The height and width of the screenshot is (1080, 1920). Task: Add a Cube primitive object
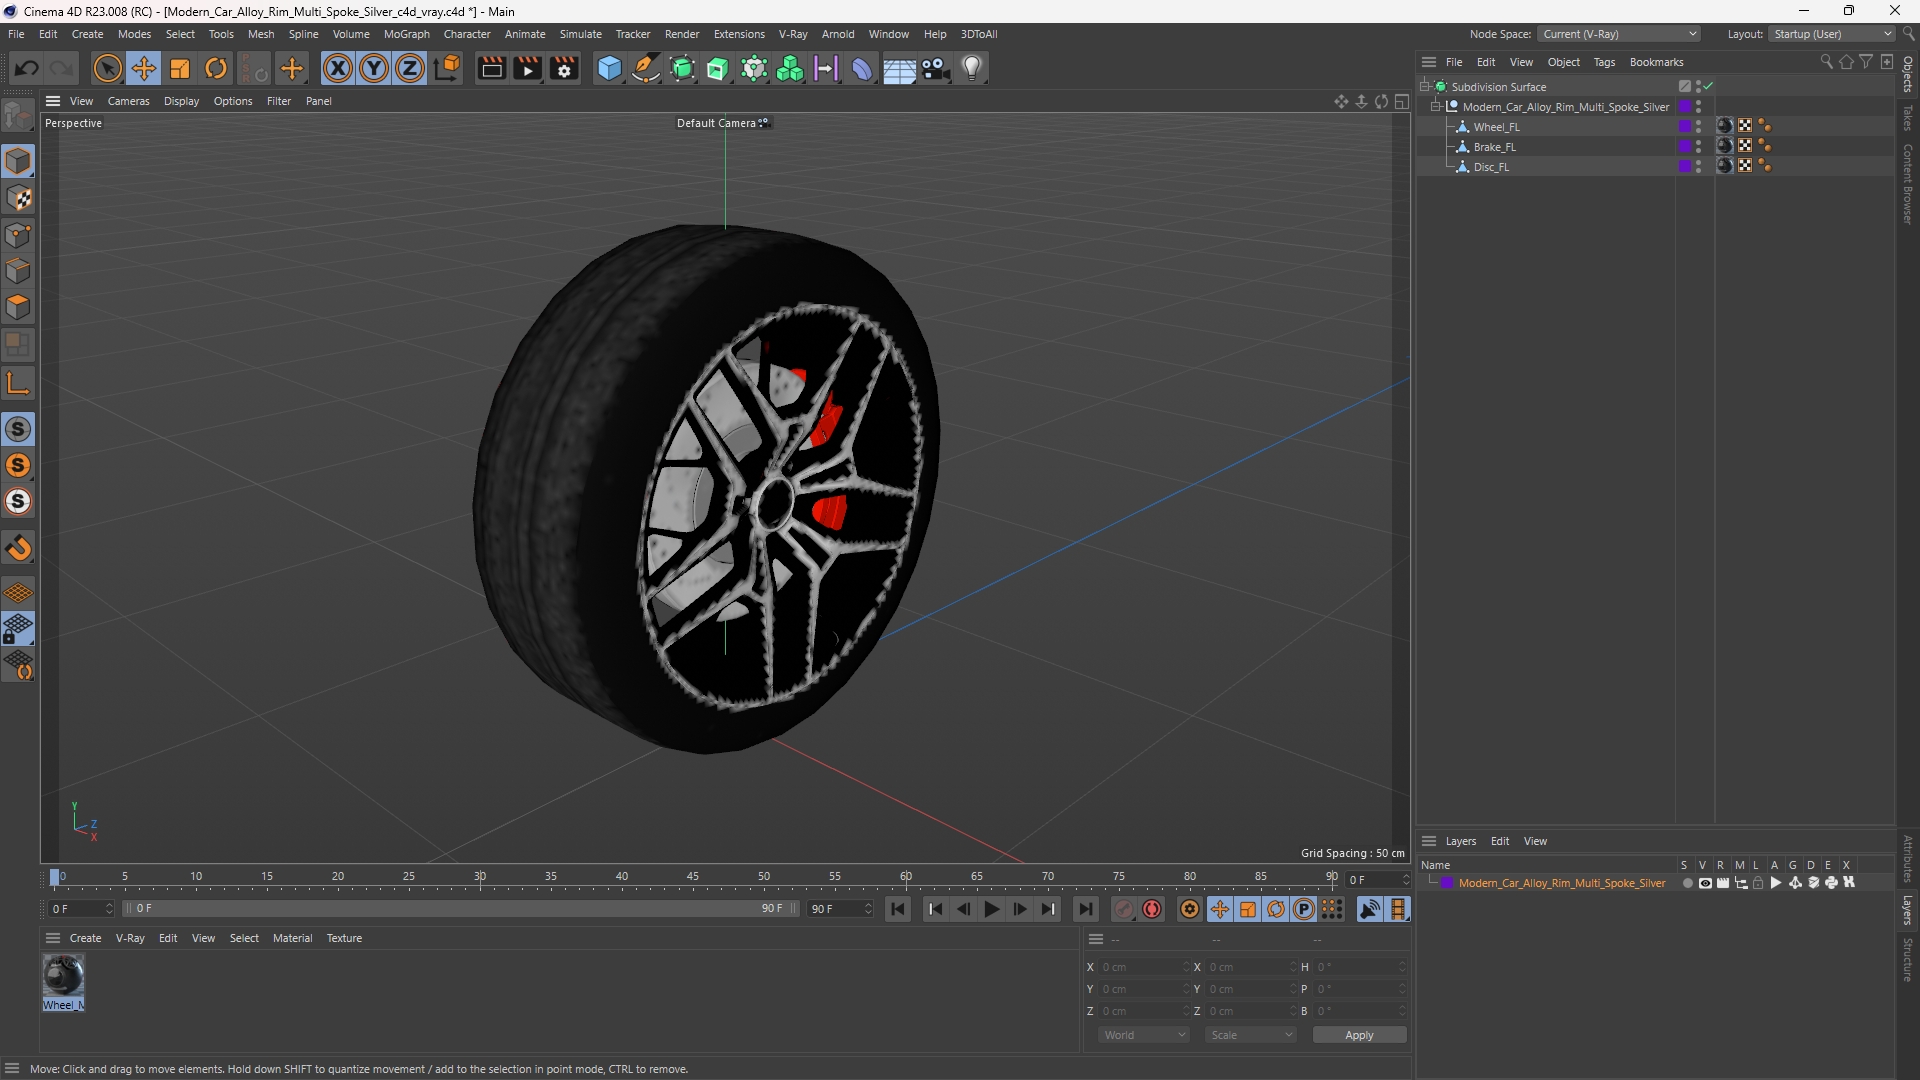pyautogui.click(x=609, y=68)
